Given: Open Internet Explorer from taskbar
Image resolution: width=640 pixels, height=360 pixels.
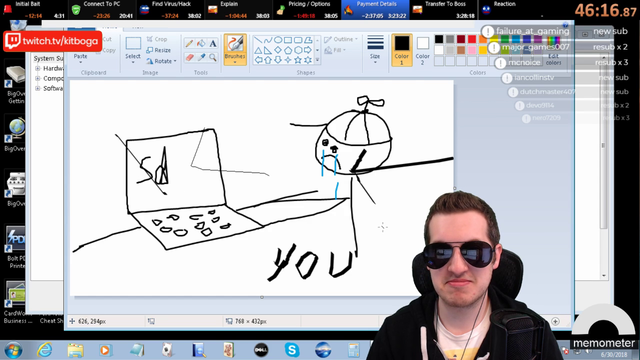Looking at the screenshot, I should point(44,350).
